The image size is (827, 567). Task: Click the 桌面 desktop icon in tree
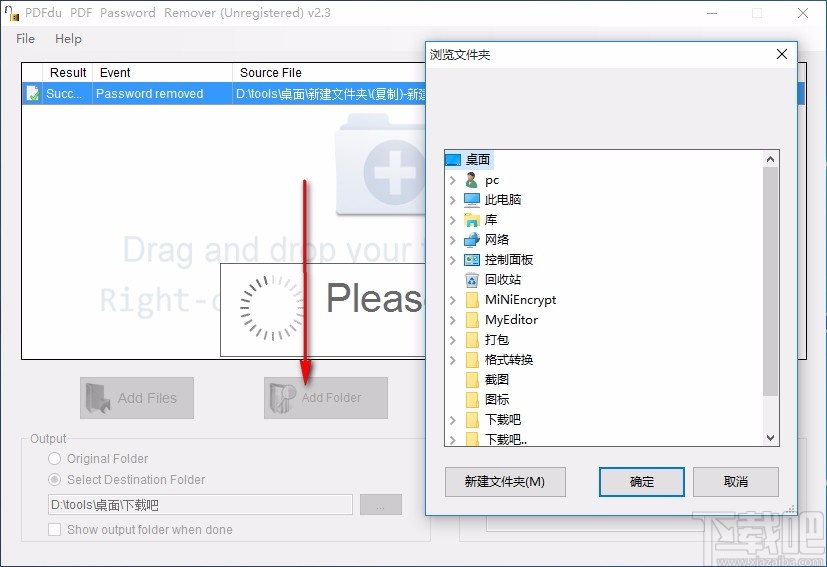pyautogui.click(x=453, y=159)
